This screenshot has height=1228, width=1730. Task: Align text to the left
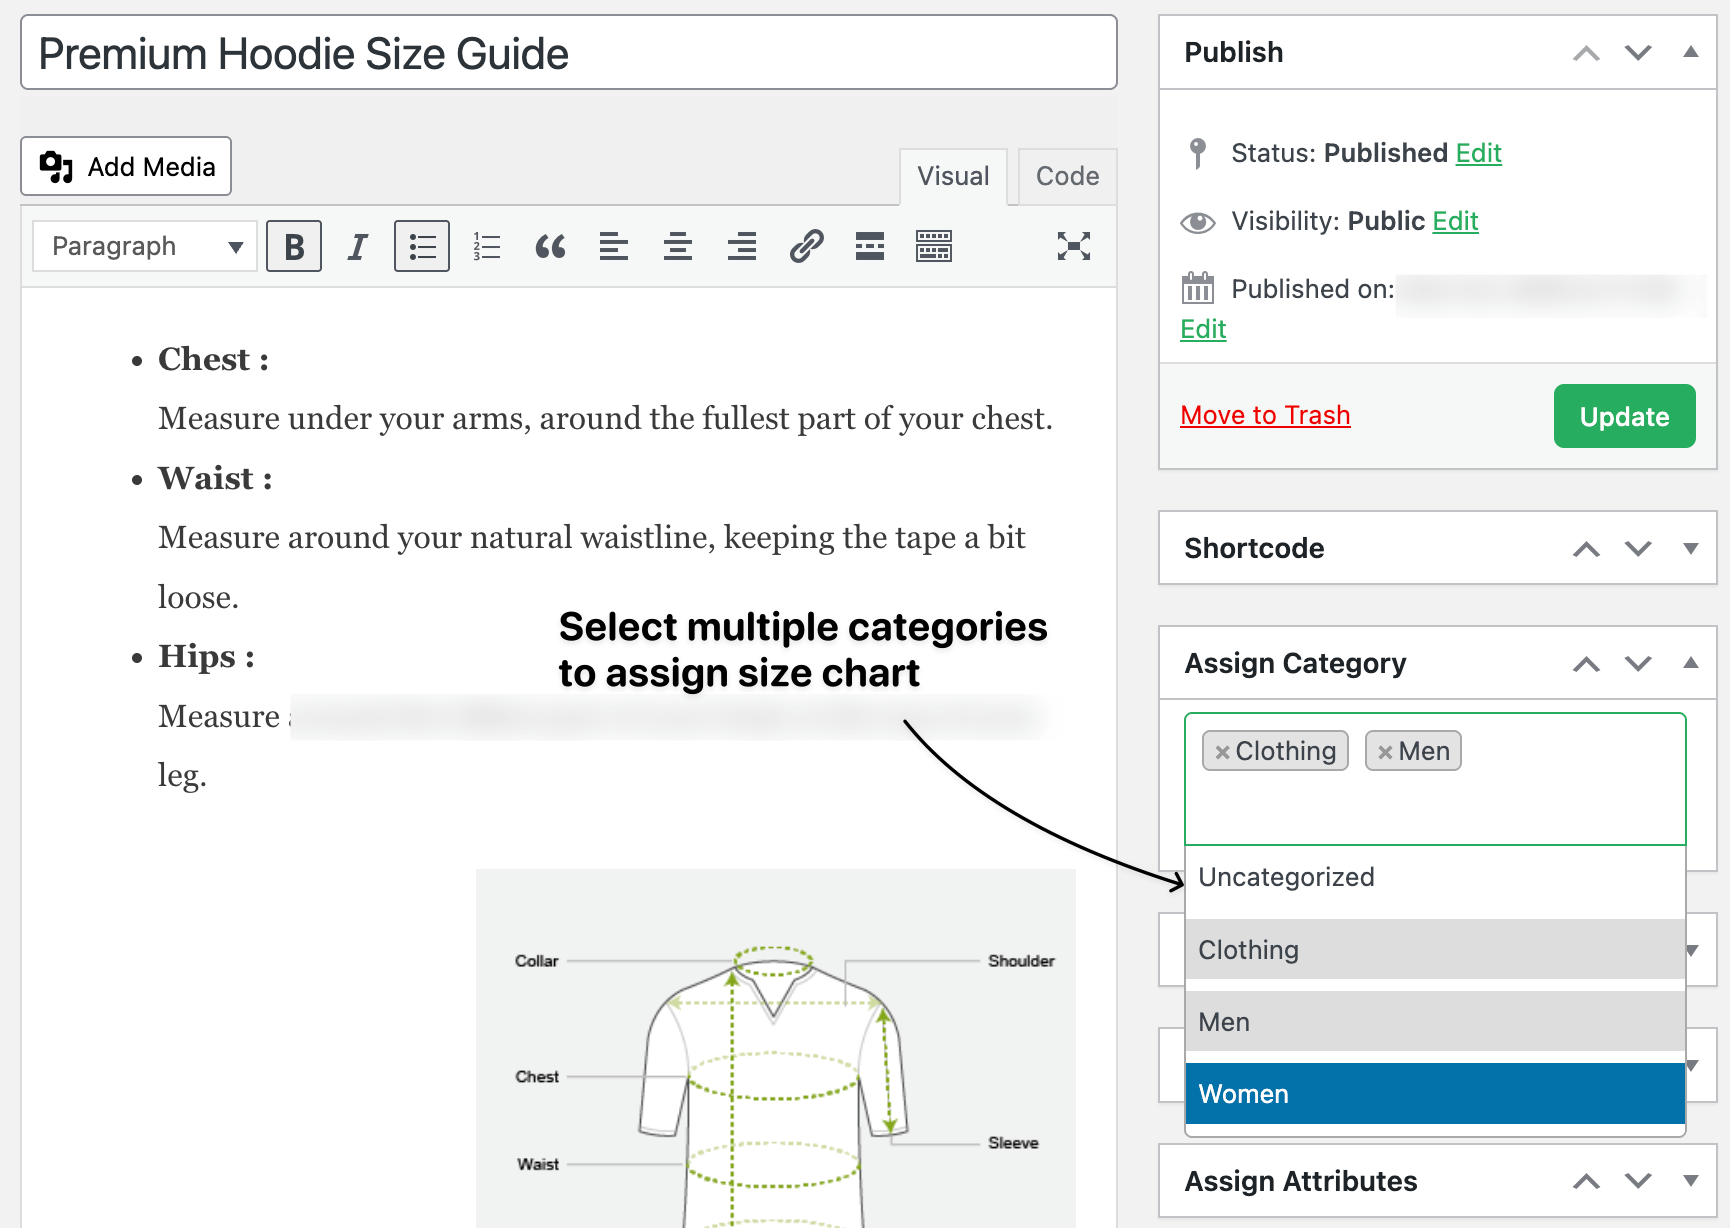(x=613, y=246)
